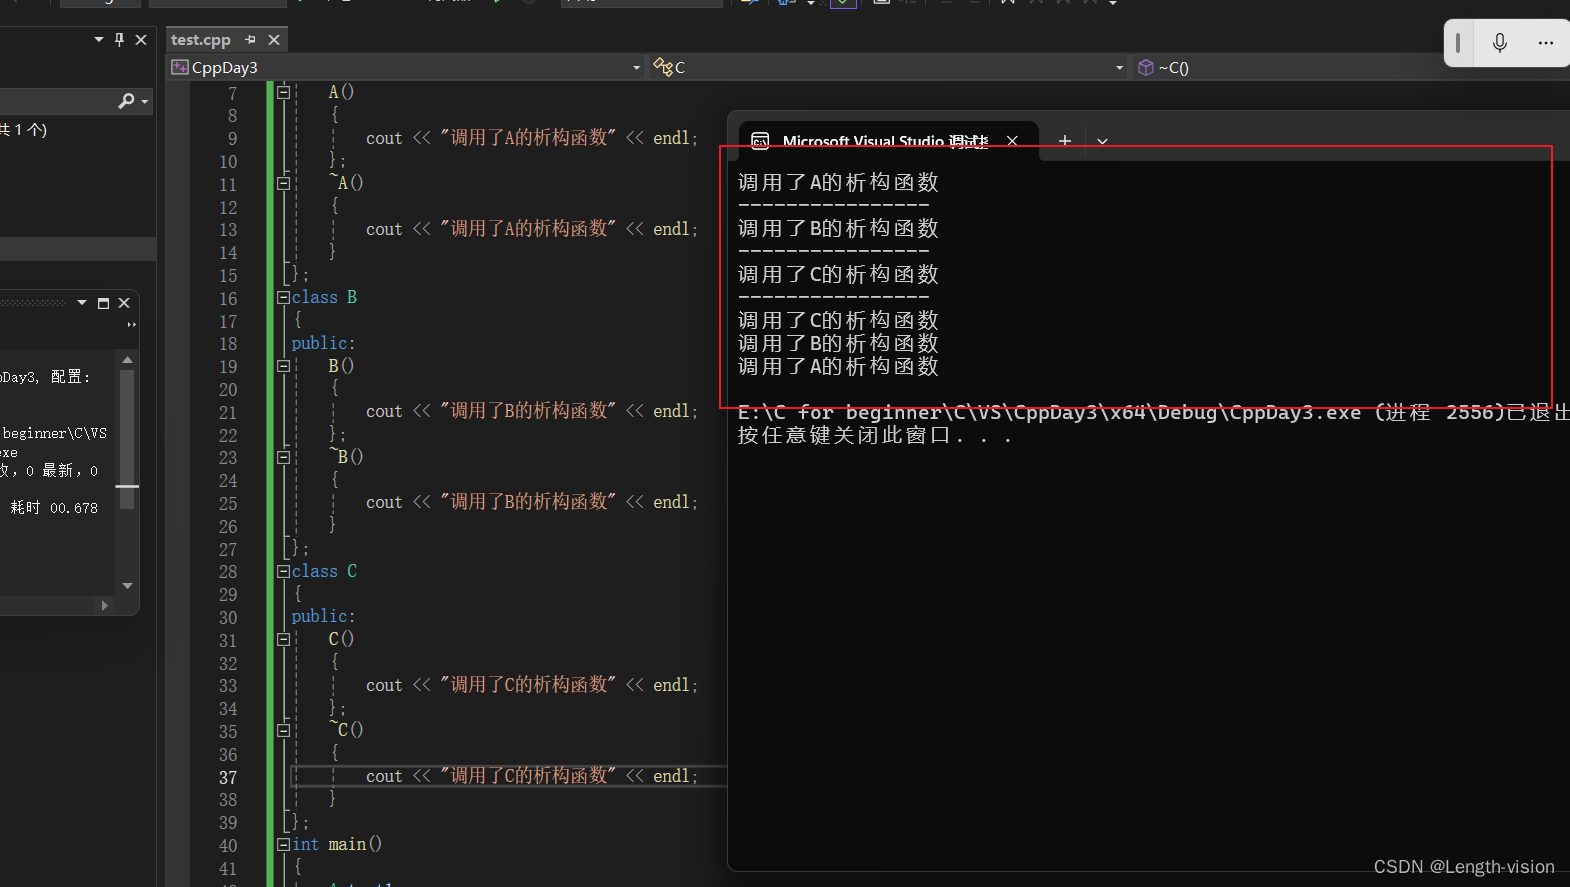
Task: Click the CppDay3.exe exit path line in console
Action: coord(1153,413)
